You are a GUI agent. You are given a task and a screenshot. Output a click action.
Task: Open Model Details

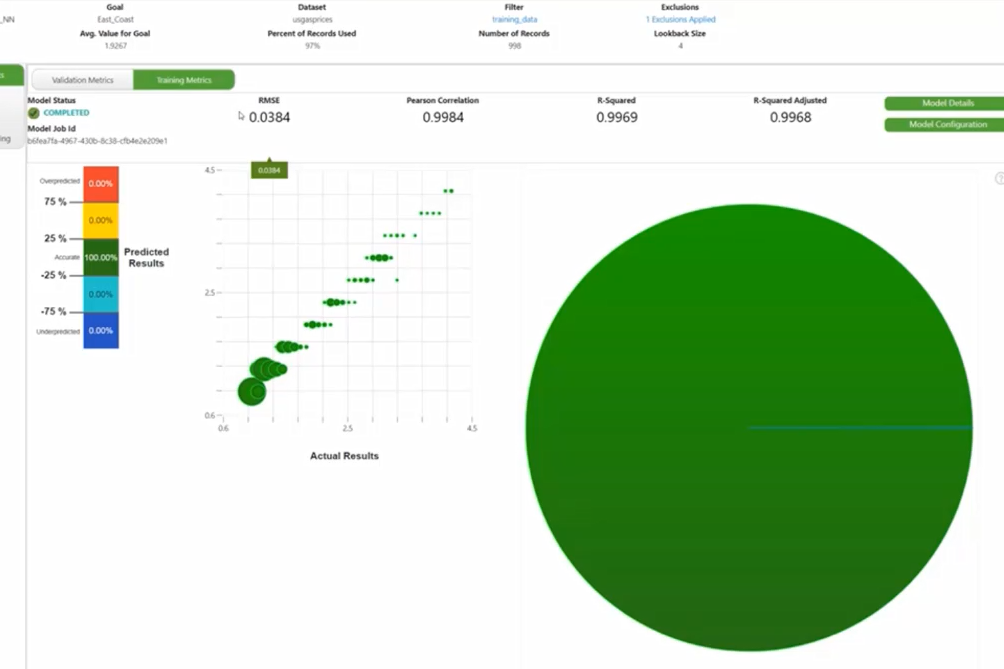click(944, 102)
